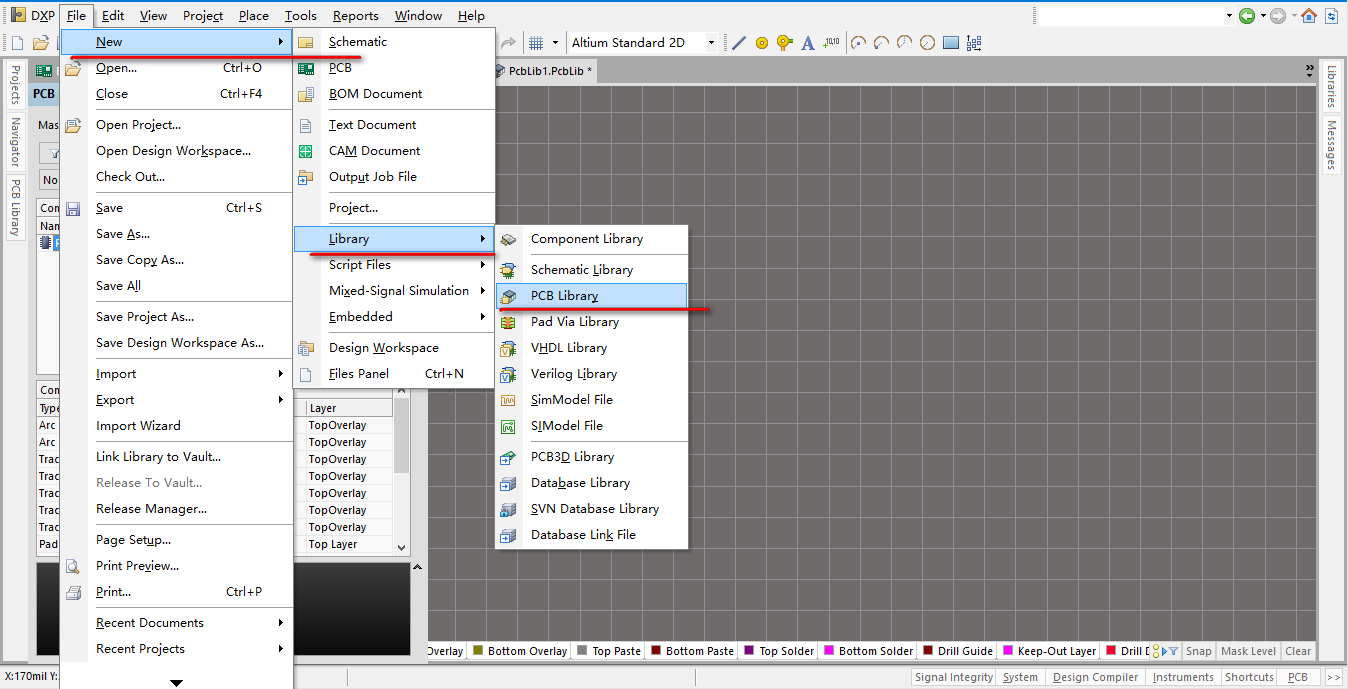Select the Place Via tool
Screen dimensions: 1348x689
point(784,43)
